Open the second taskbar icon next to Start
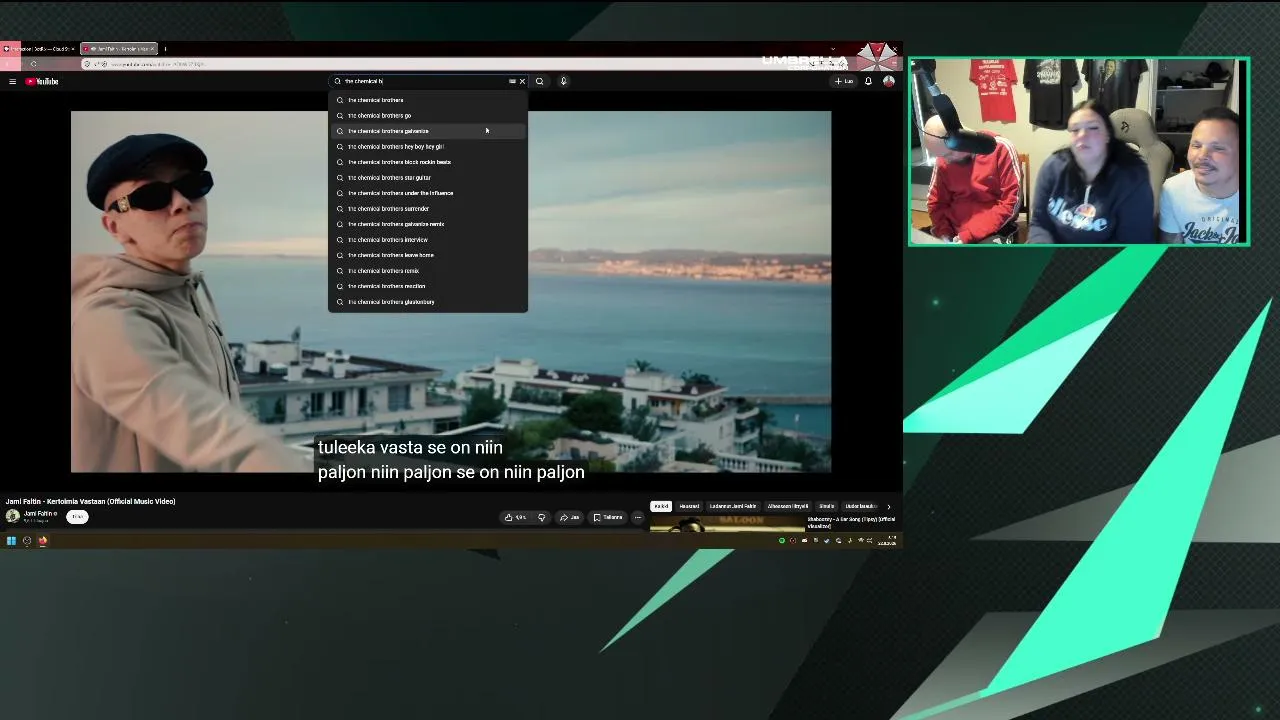Viewport: 1280px width, 720px height. pyautogui.click(x=27, y=541)
